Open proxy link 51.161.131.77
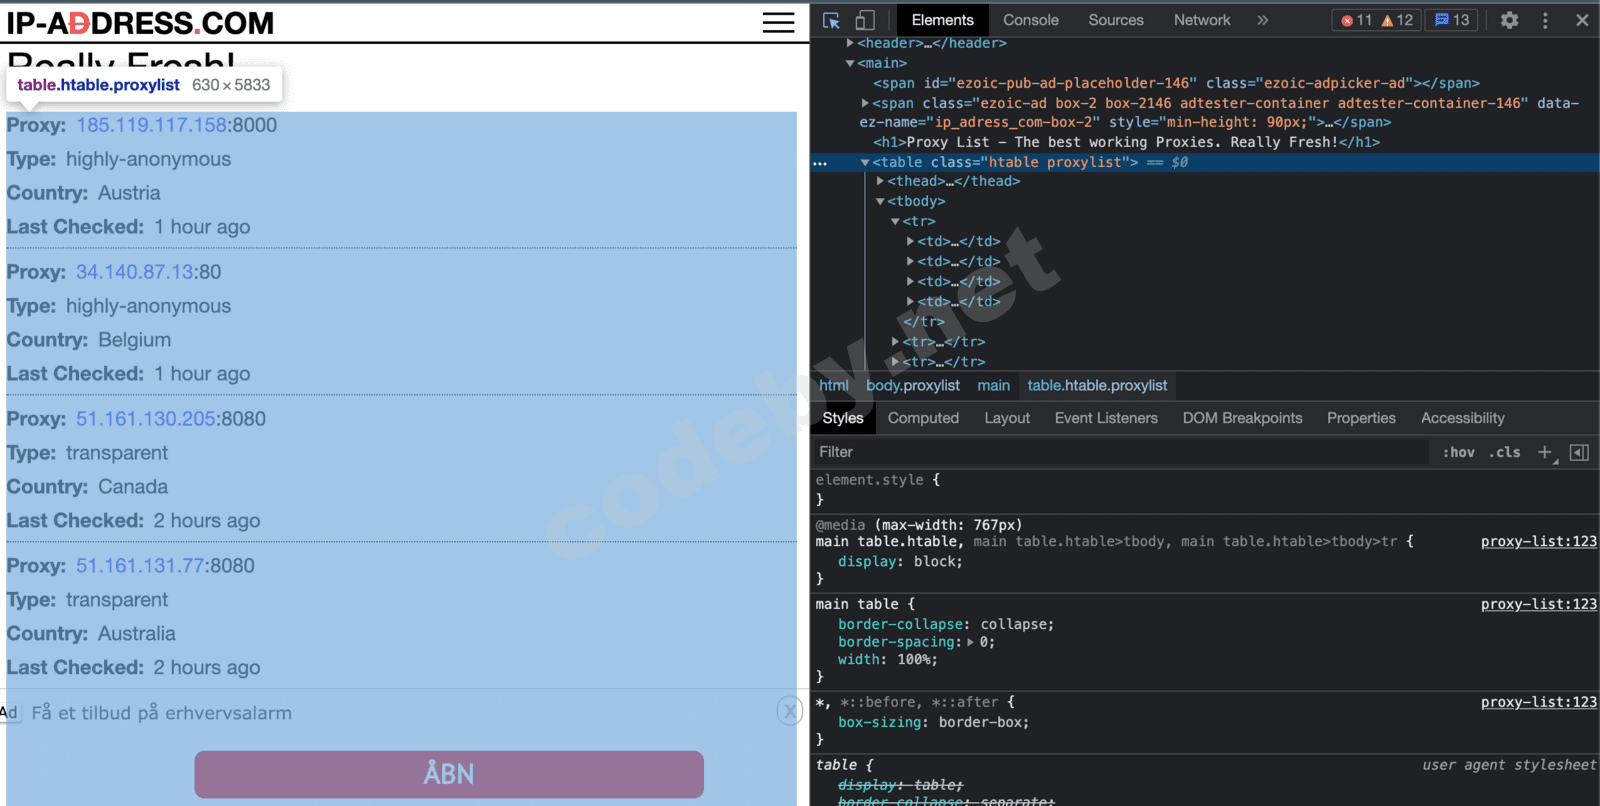Viewport: 1600px width, 806px height. coord(141,566)
